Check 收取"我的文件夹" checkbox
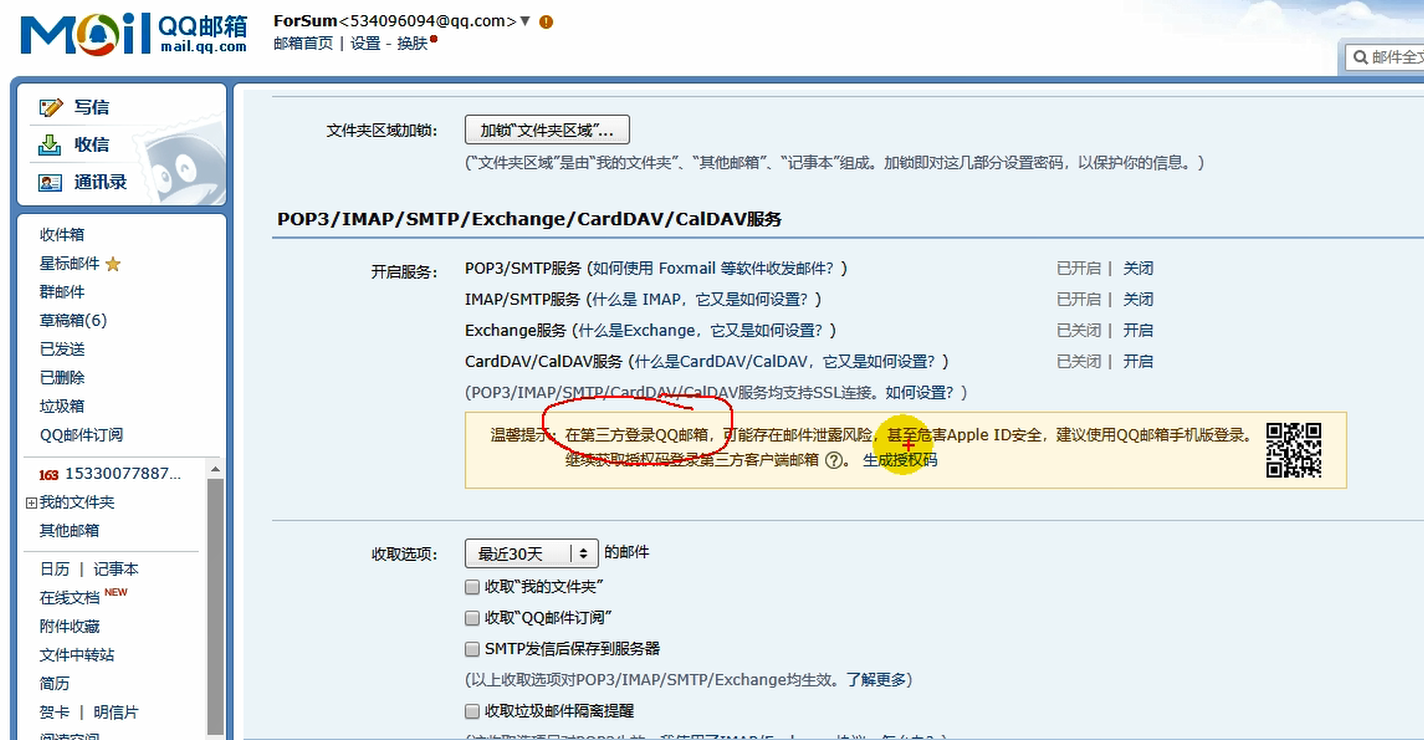This screenshot has height=740, width=1424. [x=472, y=587]
